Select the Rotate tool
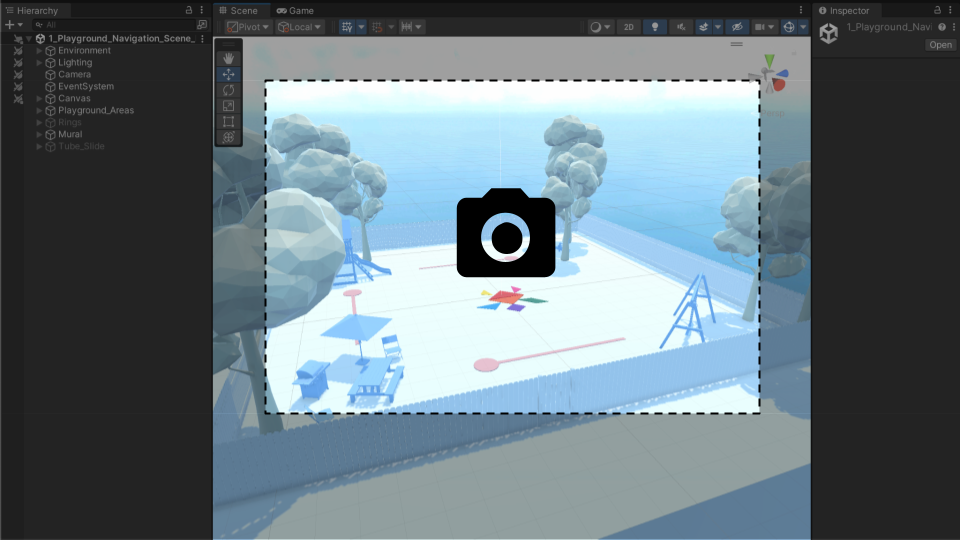This screenshot has width=960, height=540. coord(229,90)
